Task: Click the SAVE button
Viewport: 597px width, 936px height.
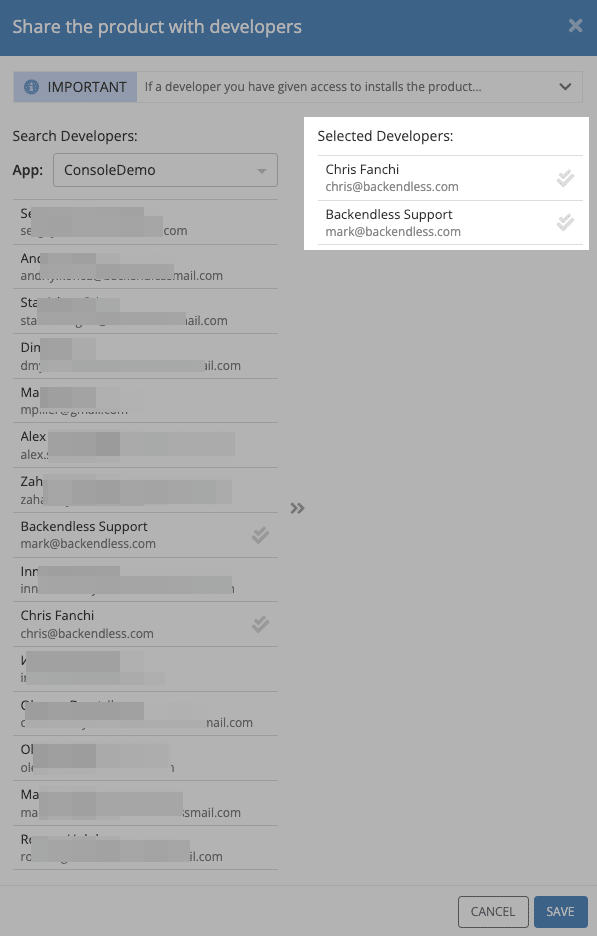Action: click(561, 912)
